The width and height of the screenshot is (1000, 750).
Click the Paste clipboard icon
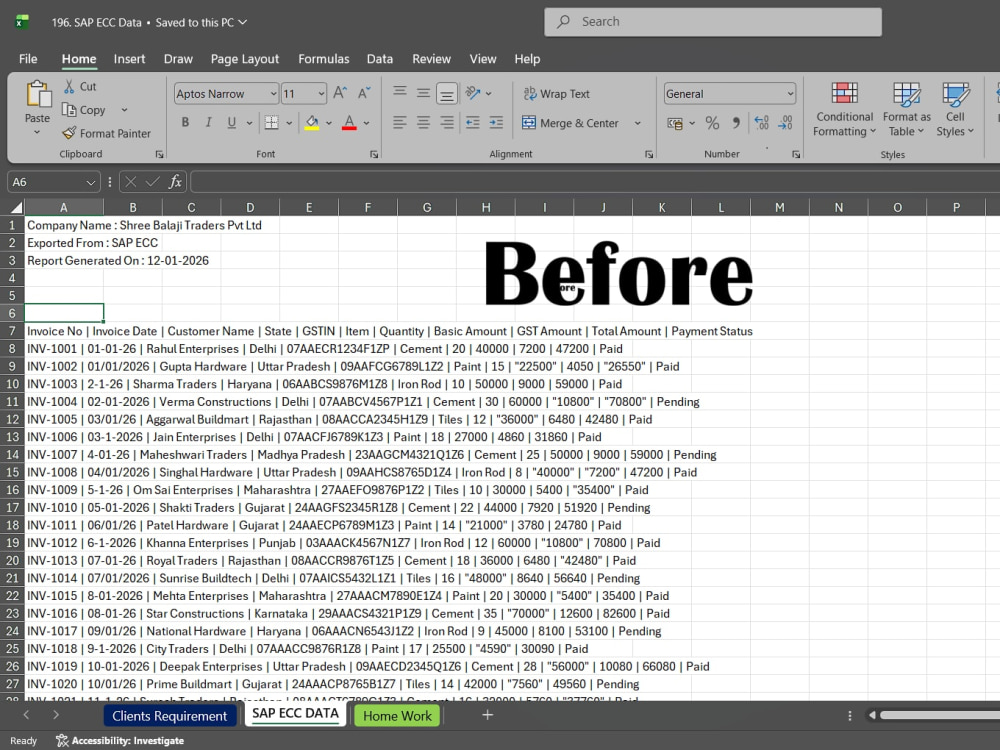click(38, 94)
